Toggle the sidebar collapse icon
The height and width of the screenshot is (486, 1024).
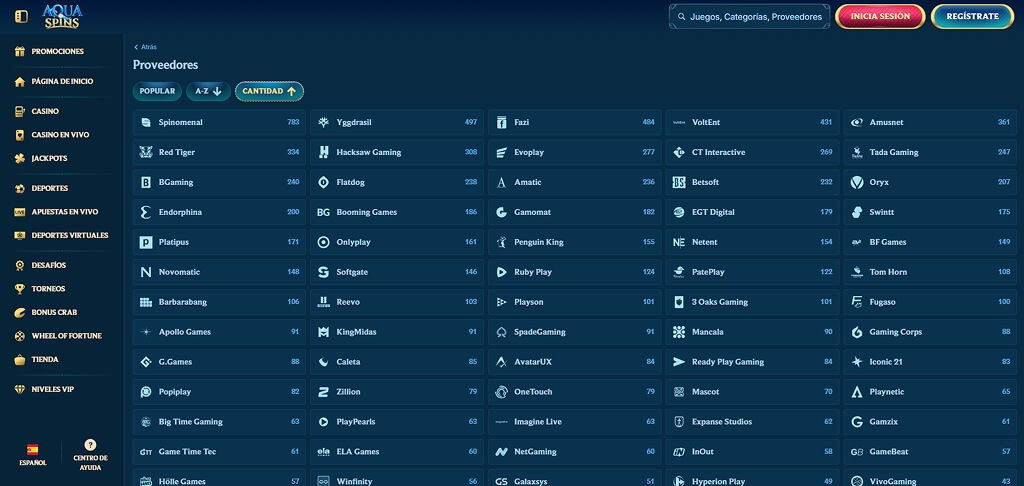click(22, 16)
